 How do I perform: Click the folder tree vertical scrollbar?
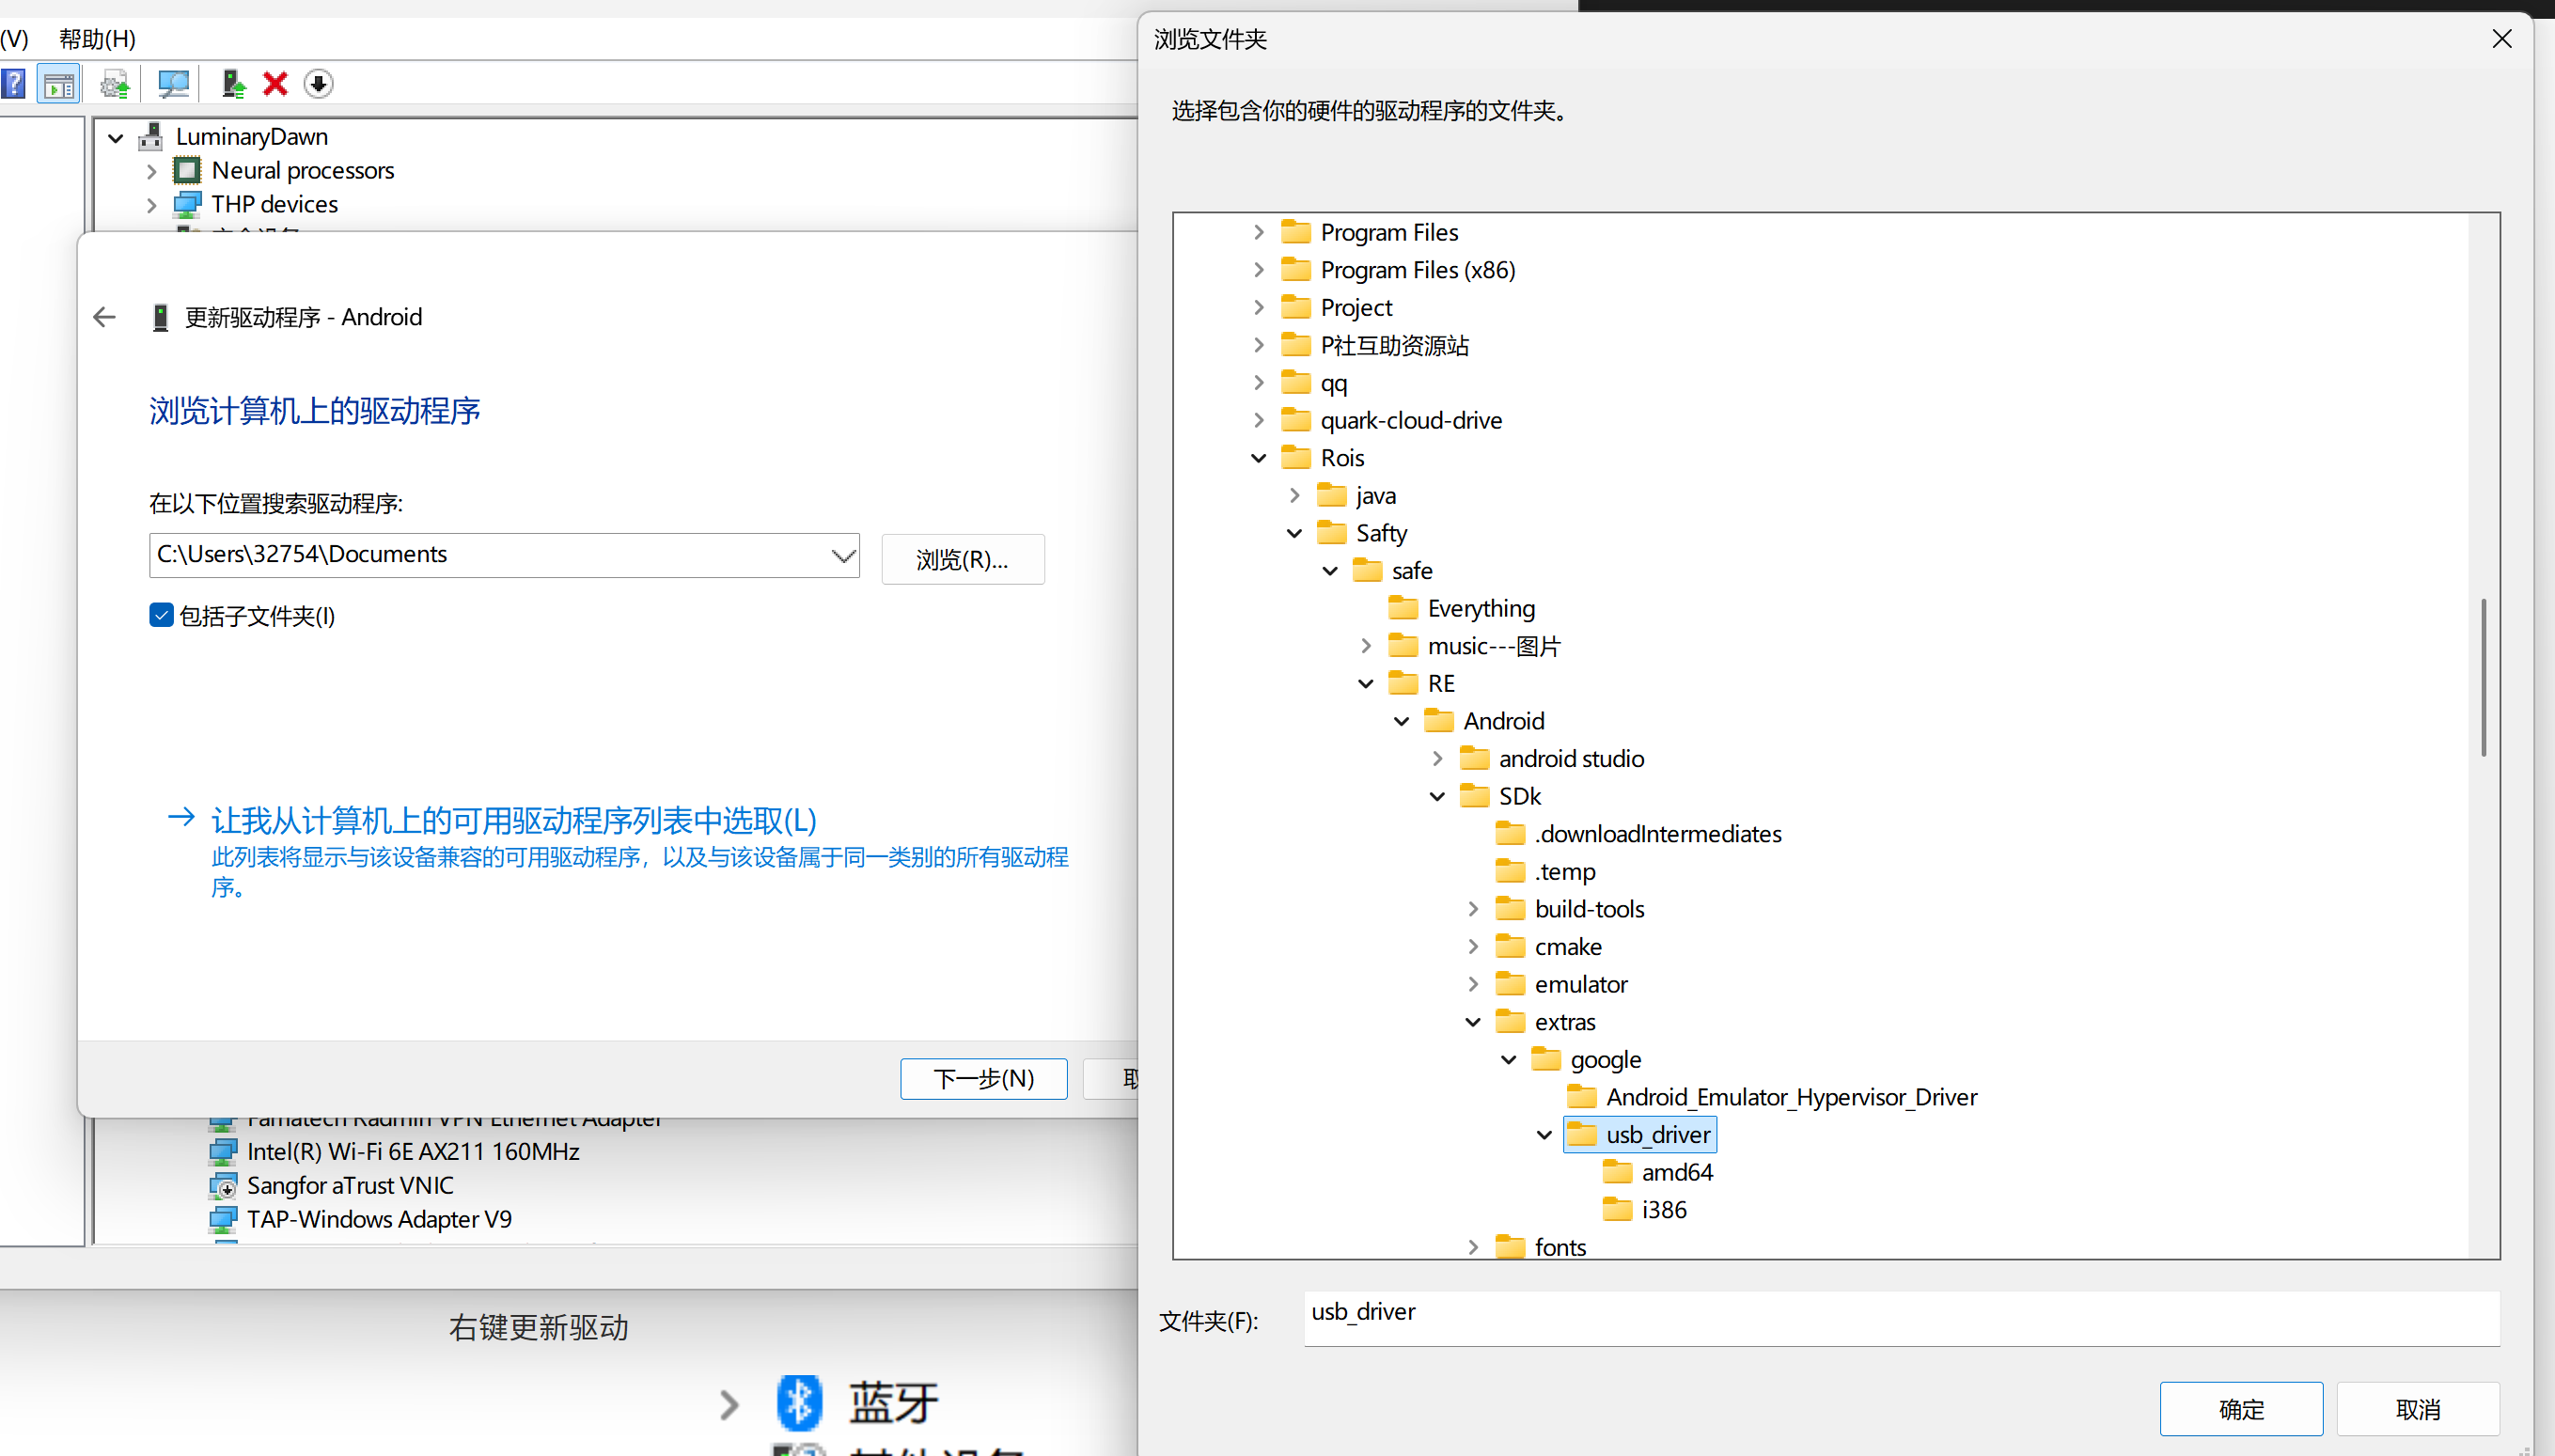tap(2483, 677)
